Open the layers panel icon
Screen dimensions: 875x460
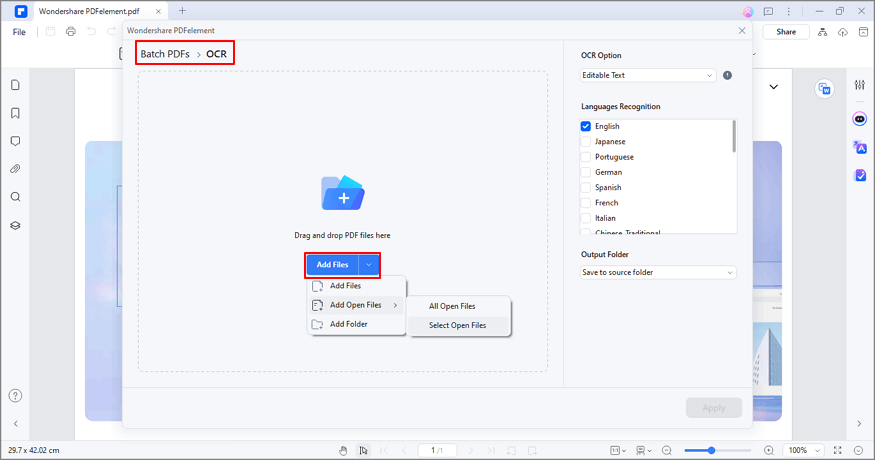16,226
